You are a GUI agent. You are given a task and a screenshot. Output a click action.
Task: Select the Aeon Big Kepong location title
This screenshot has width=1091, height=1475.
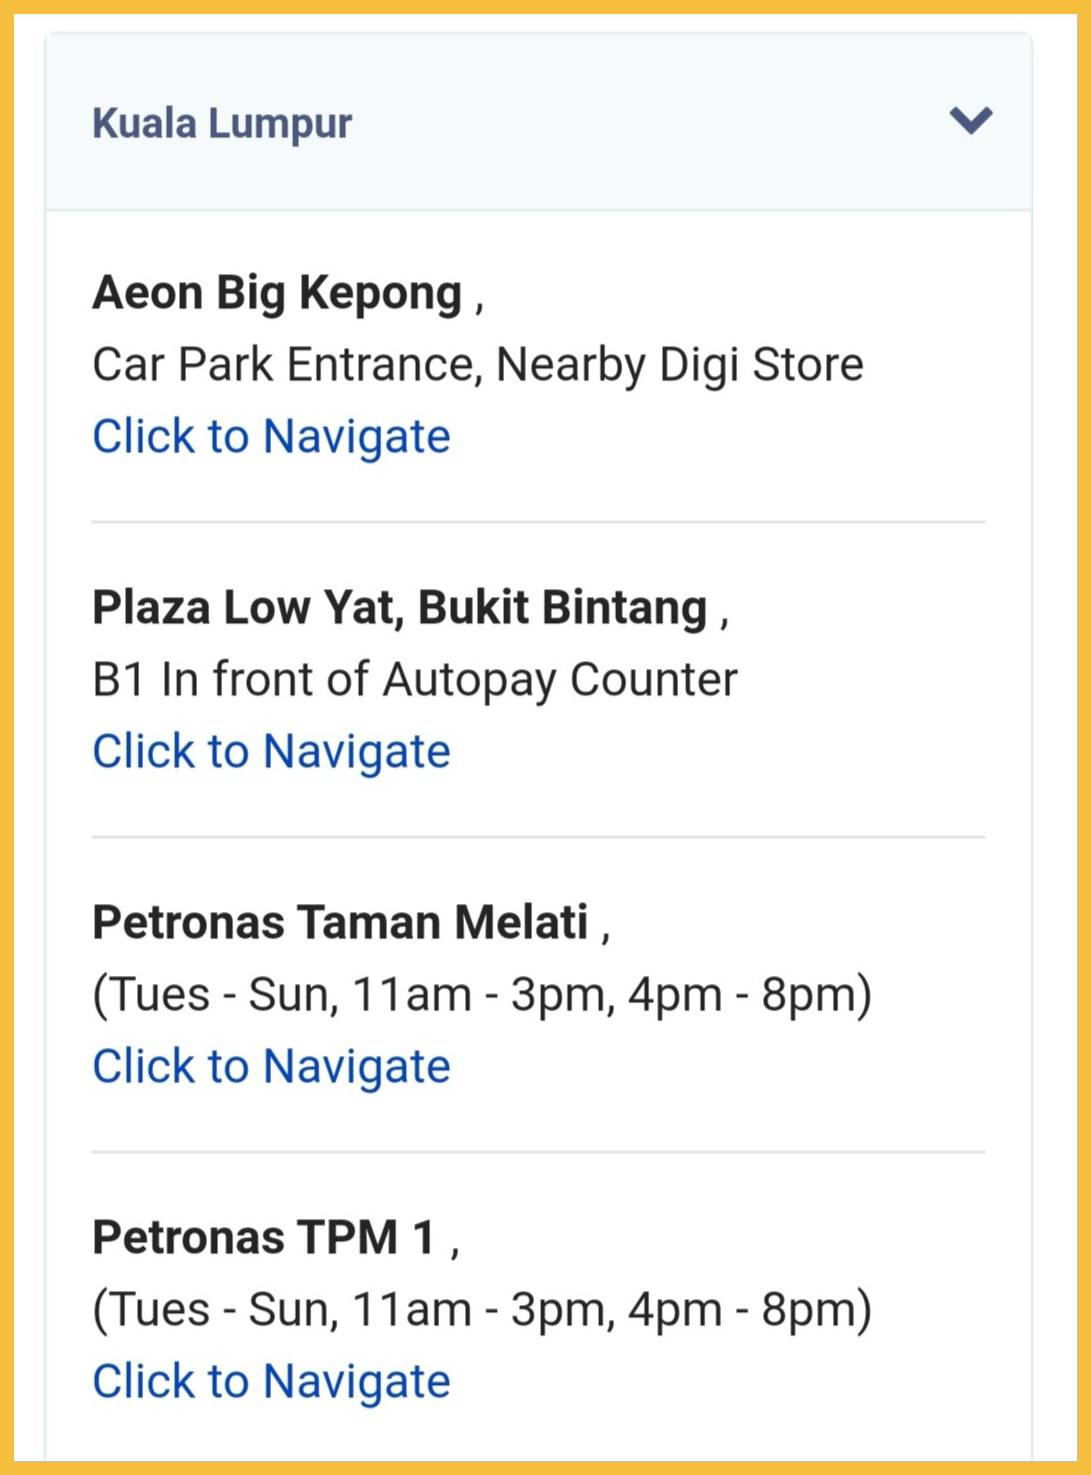pos(277,293)
